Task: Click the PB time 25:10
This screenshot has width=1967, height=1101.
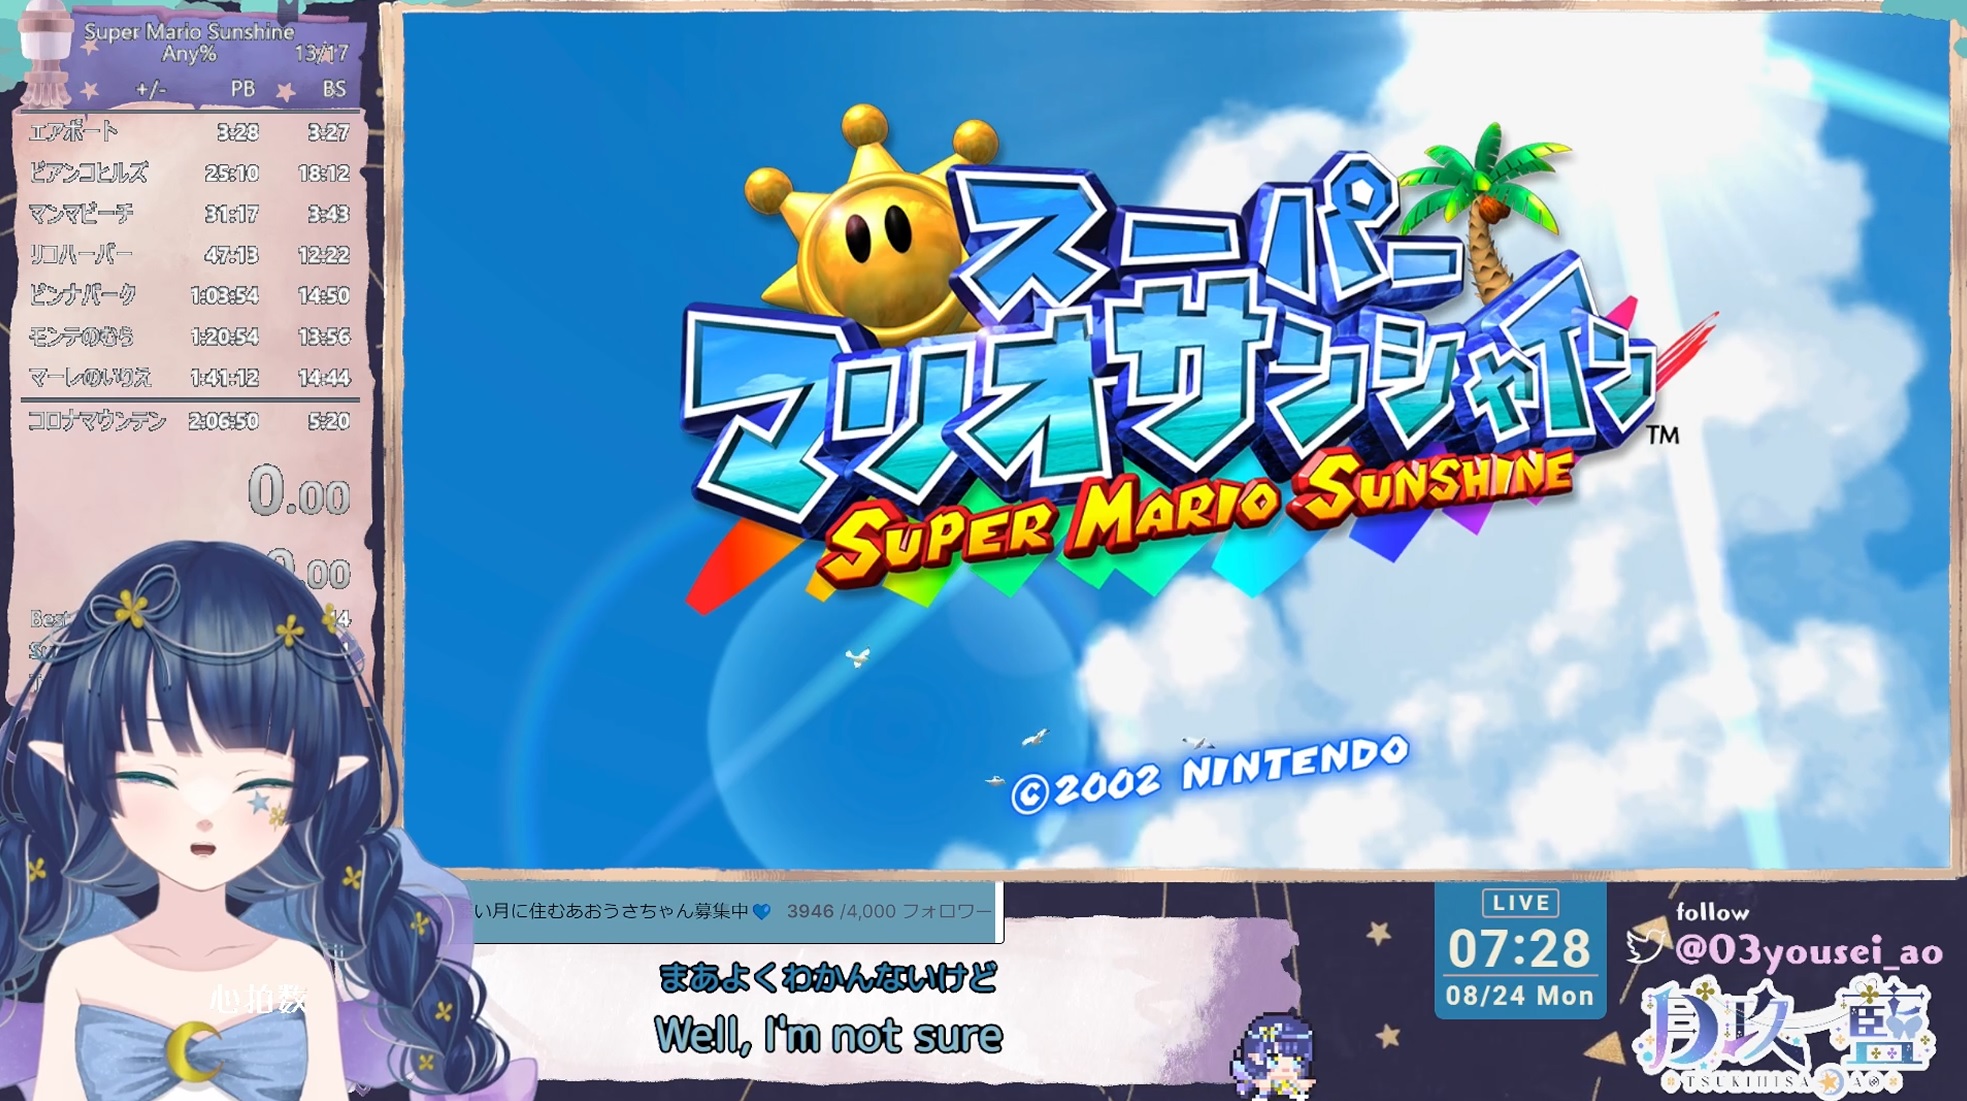Action: 231,173
